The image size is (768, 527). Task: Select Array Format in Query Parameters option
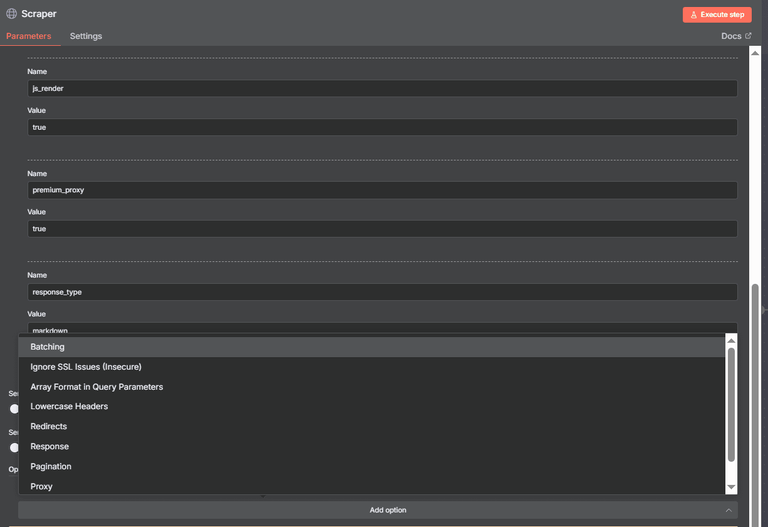(x=371, y=387)
